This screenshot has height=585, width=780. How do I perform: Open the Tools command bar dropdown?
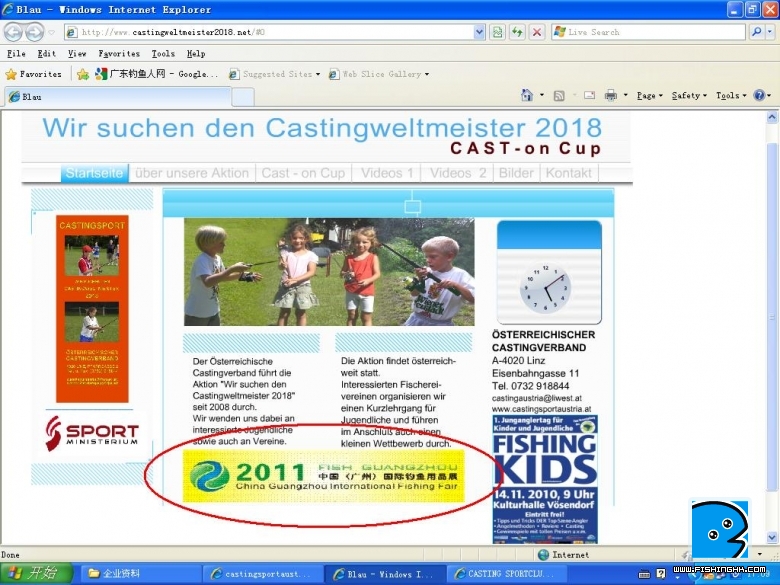731,96
